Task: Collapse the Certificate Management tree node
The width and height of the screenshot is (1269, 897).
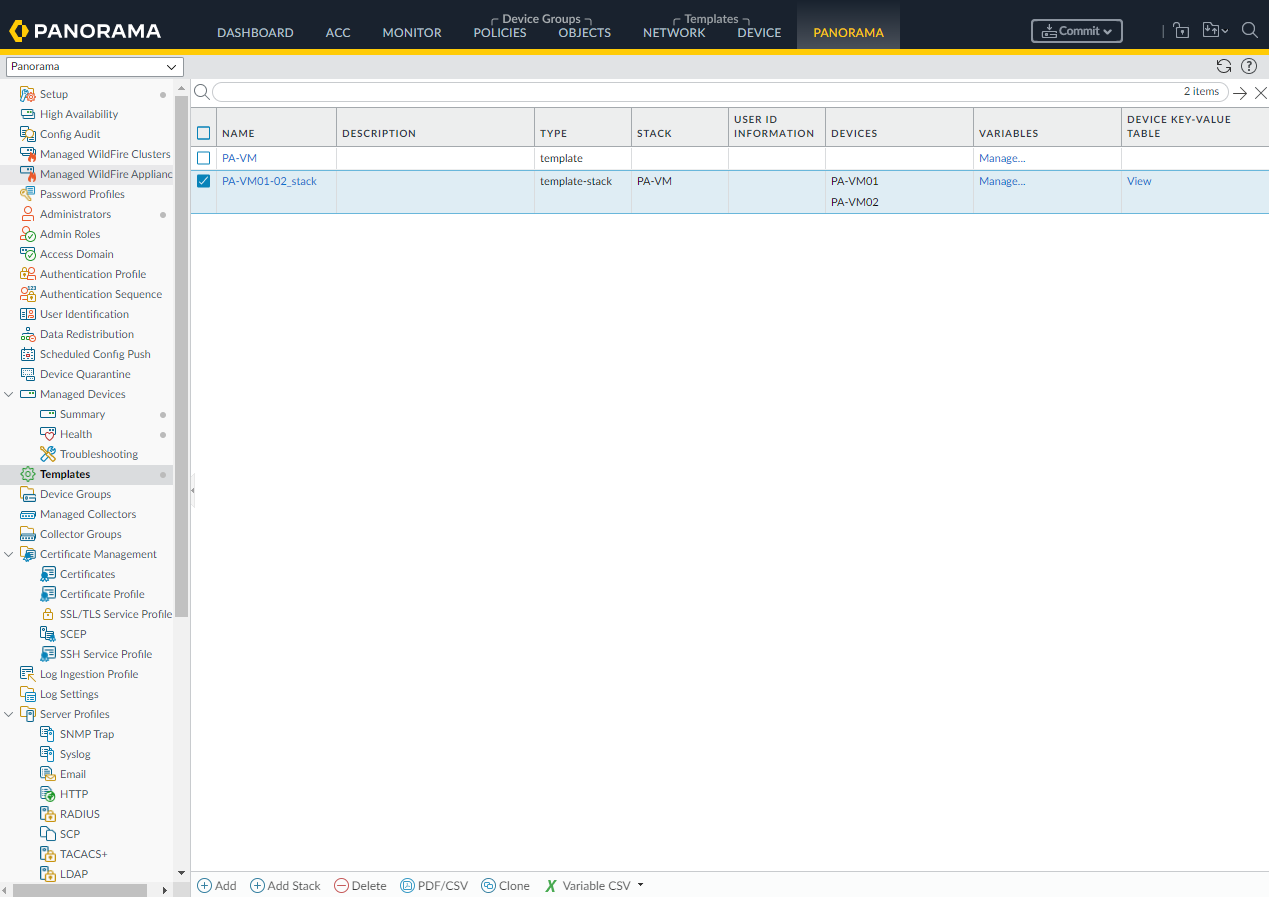Action: coord(9,554)
